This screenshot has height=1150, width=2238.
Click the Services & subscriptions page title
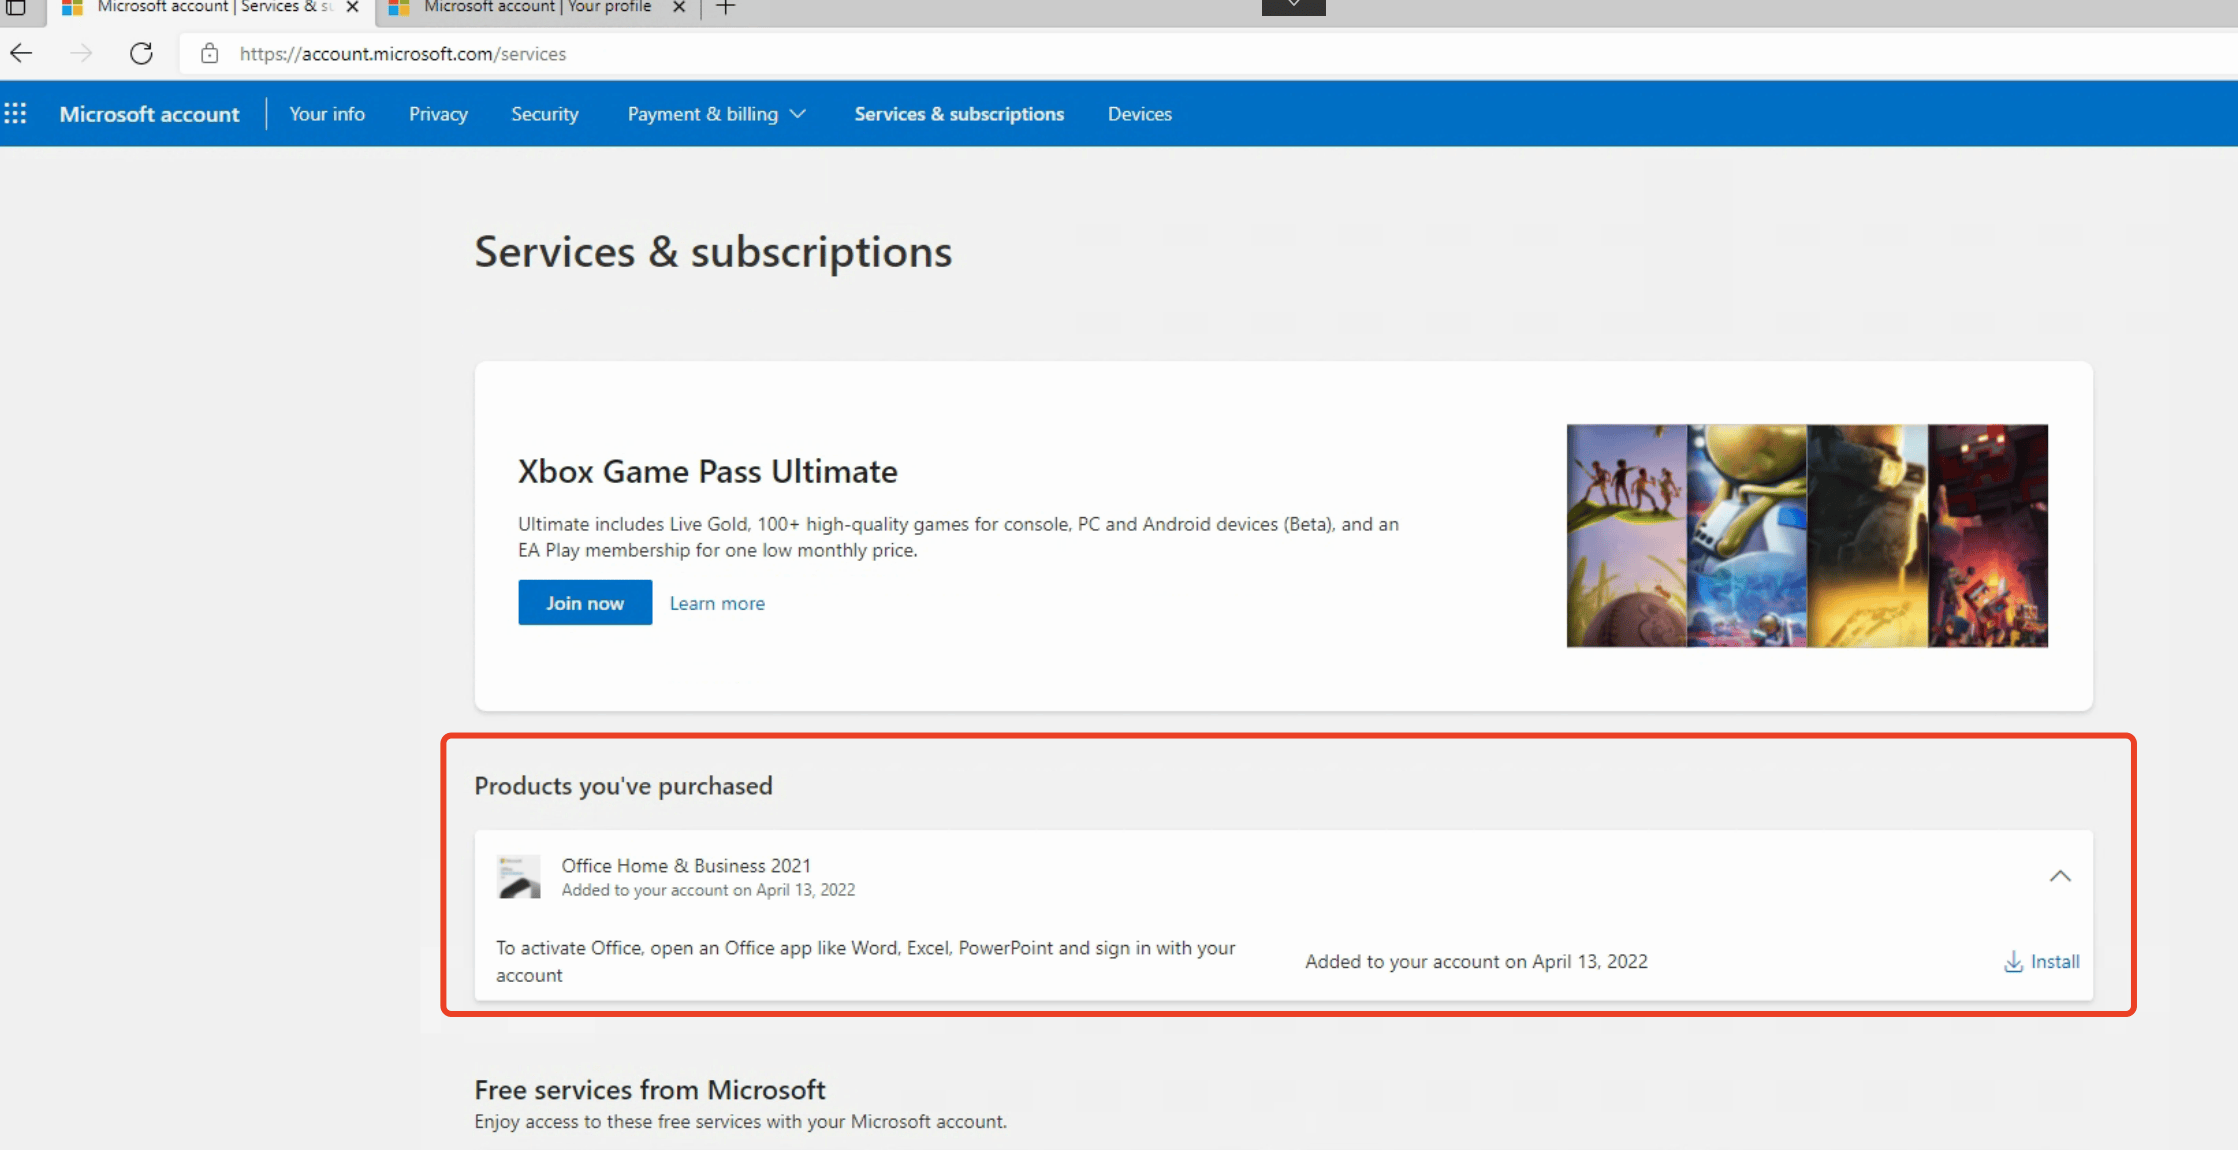point(713,251)
